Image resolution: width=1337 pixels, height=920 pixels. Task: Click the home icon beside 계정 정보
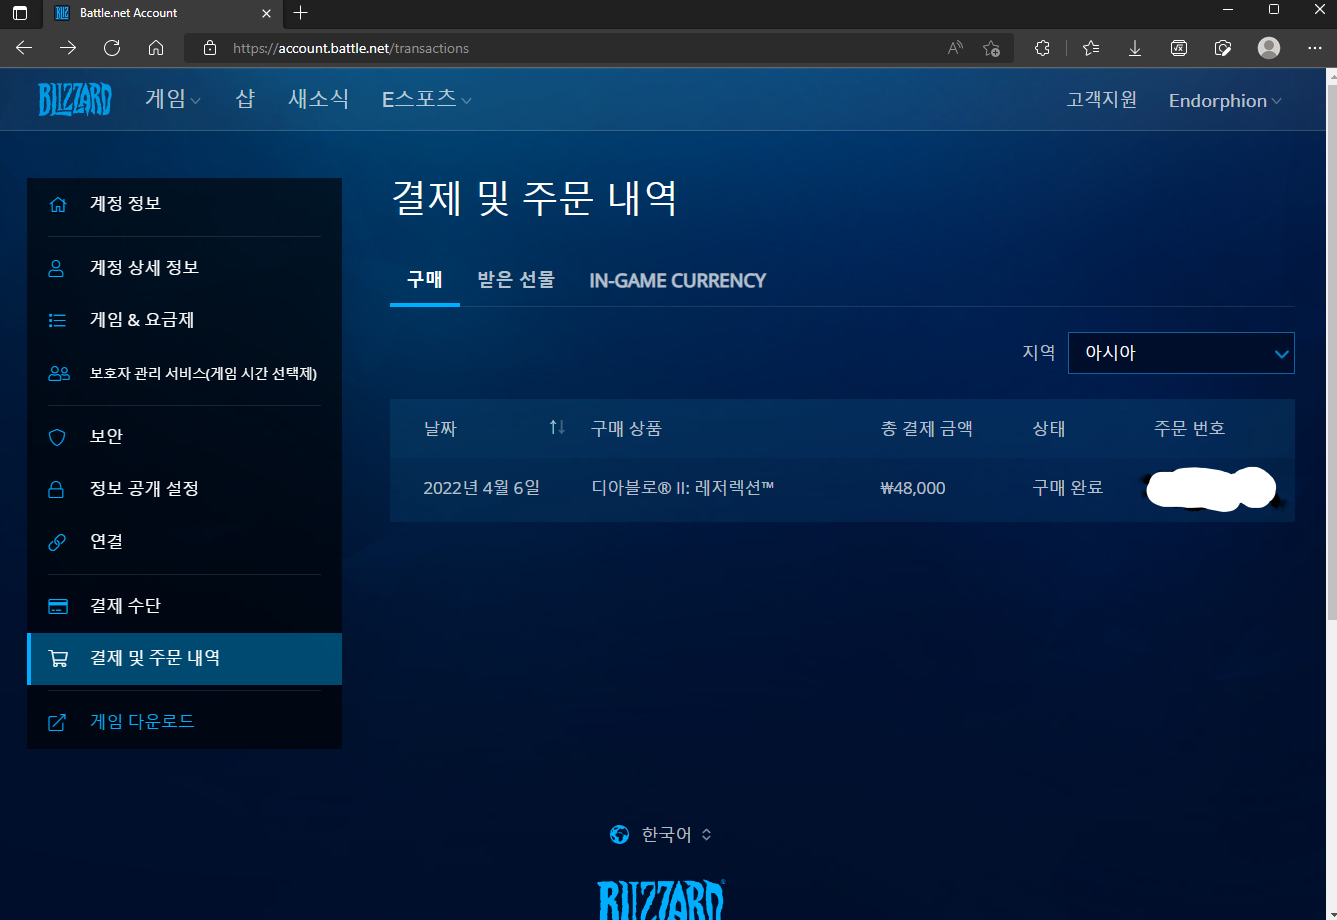coord(58,204)
